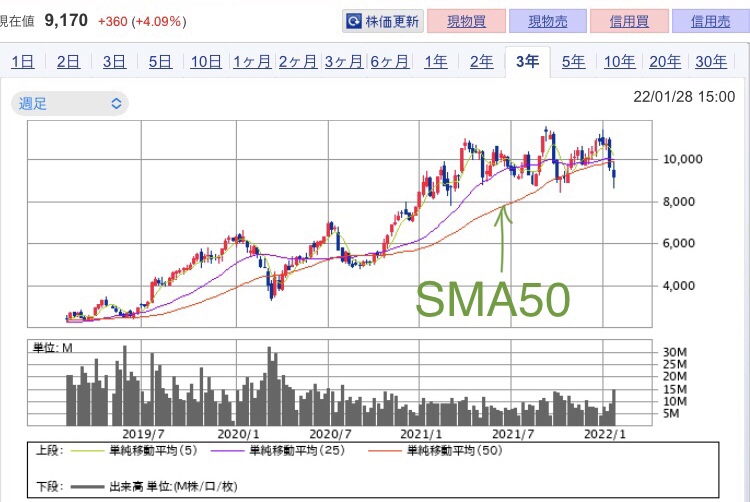Show the 10年 chart range

(619, 62)
